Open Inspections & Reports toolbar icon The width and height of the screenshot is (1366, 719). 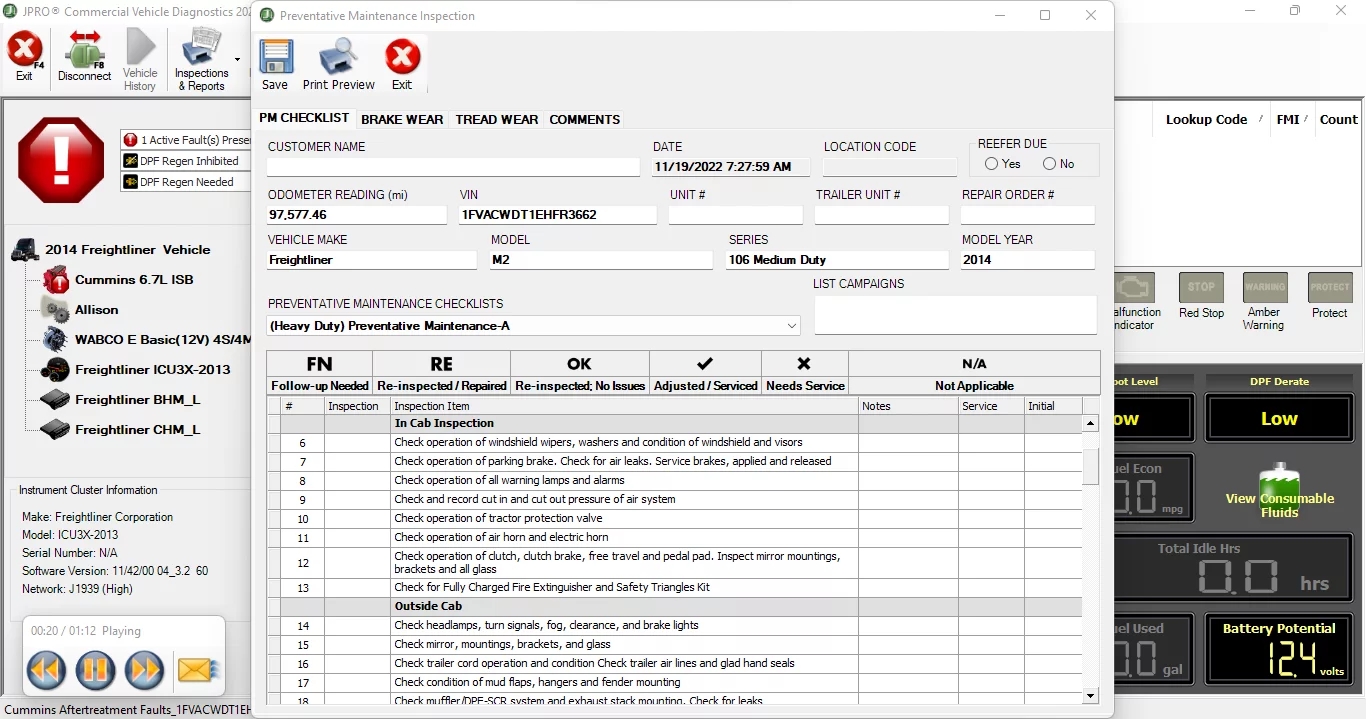click(x=201, y=59)
